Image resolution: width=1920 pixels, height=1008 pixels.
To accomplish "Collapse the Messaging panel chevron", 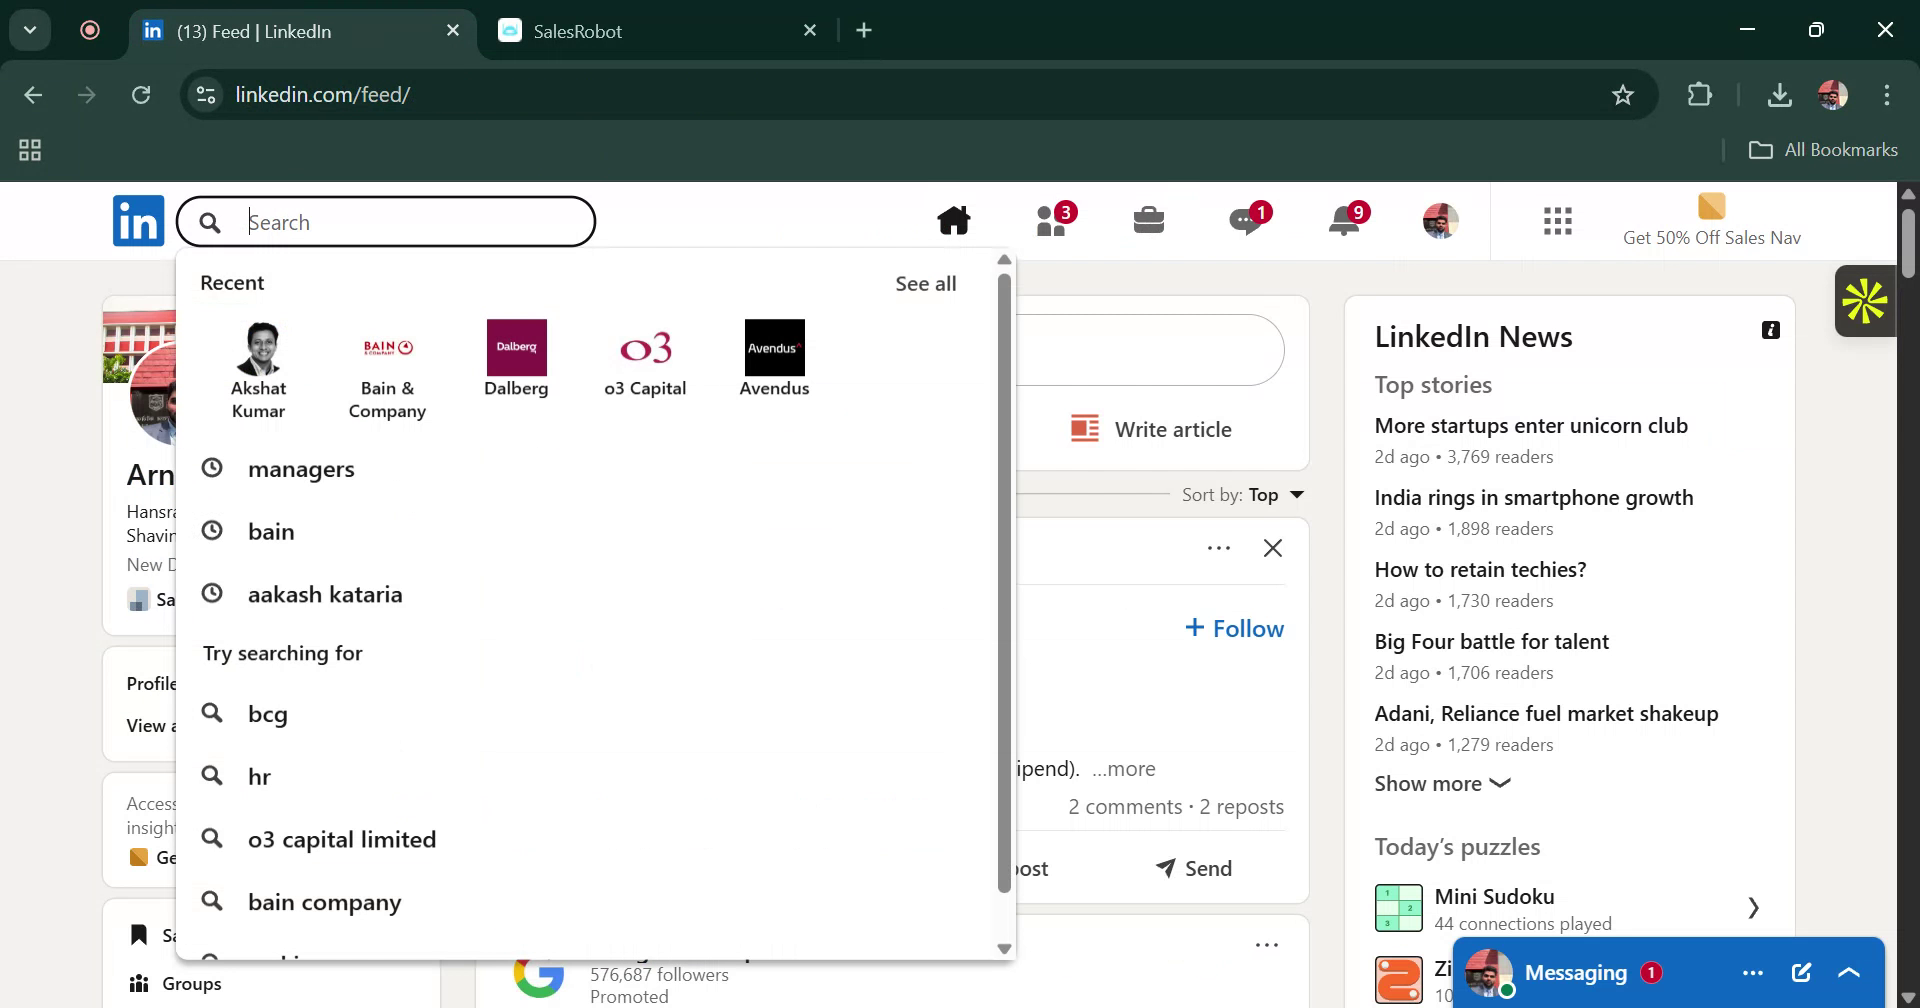I will click(1848, 971).
